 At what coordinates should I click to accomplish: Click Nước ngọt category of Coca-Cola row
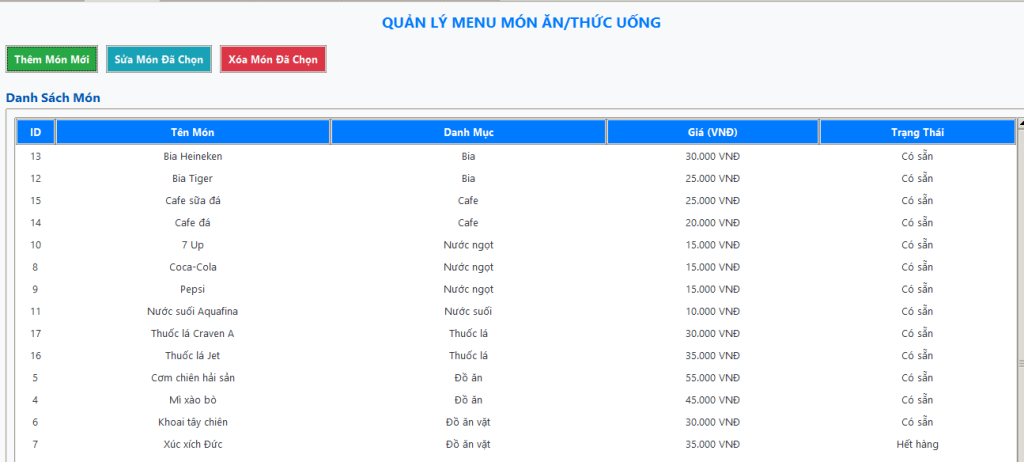(x=468, y=267)
